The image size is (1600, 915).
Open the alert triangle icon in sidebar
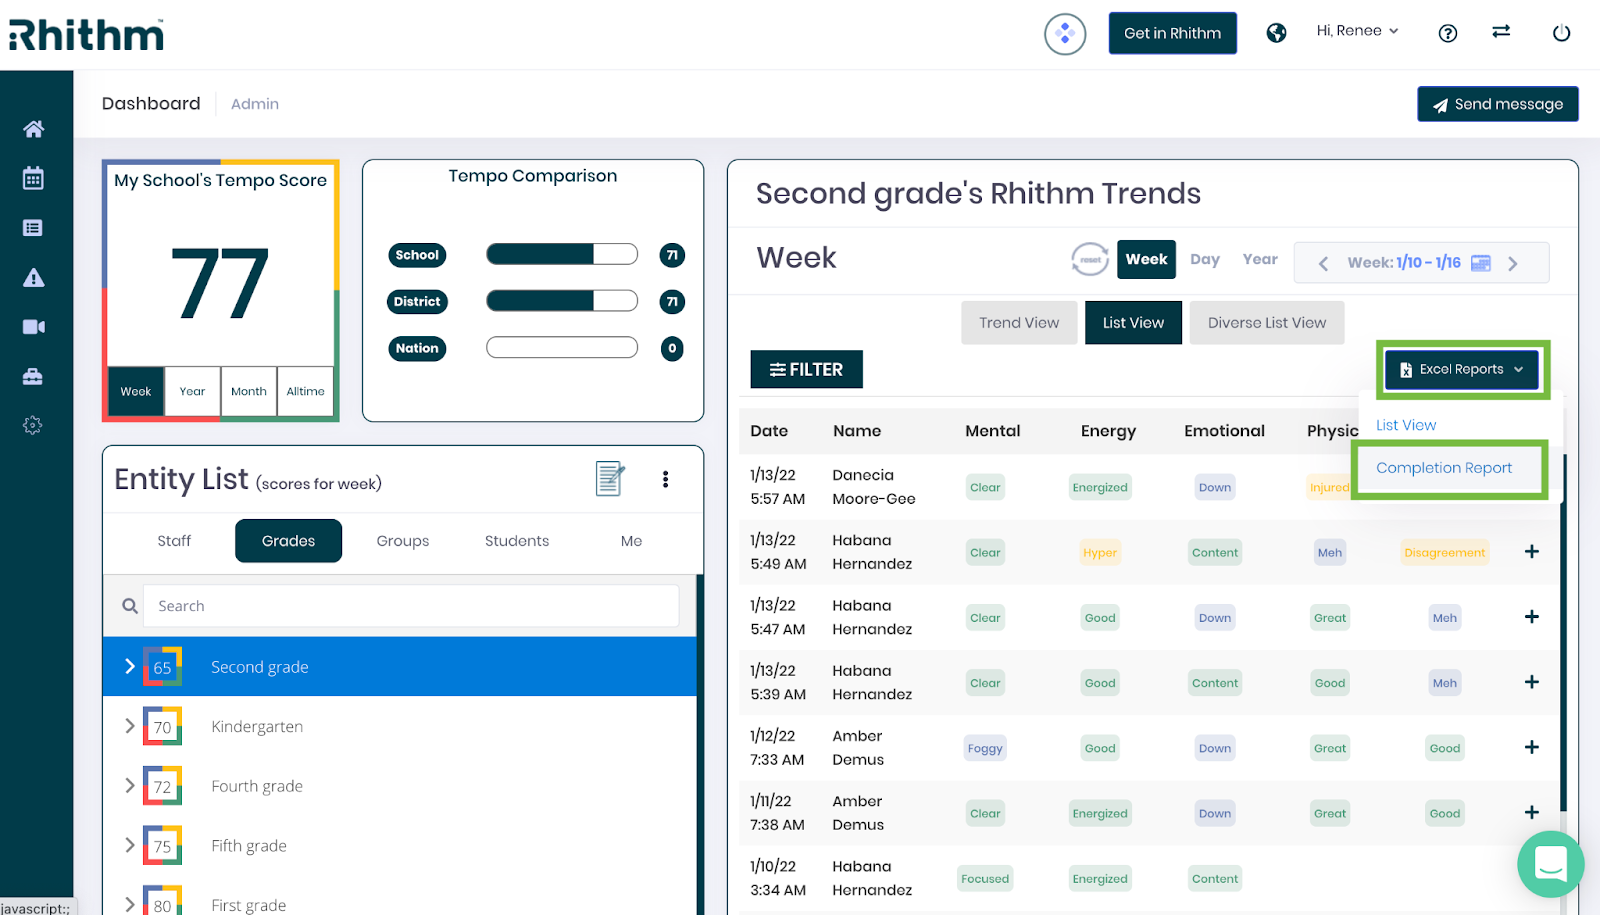pyautogui.click(x=33, y=277)
